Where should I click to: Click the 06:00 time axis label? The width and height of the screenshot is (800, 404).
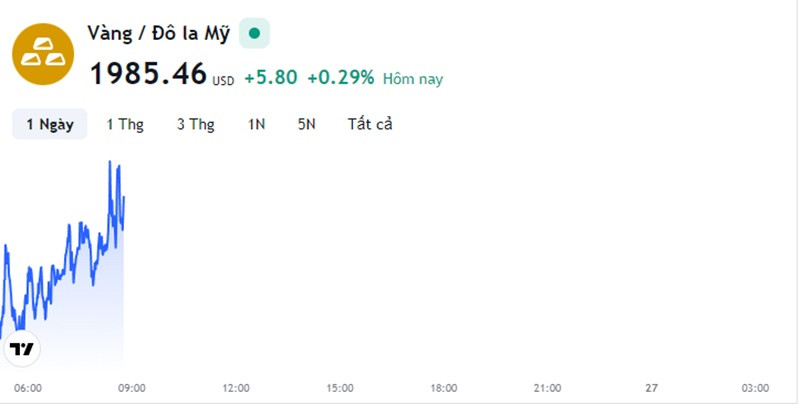pos(28,388)
